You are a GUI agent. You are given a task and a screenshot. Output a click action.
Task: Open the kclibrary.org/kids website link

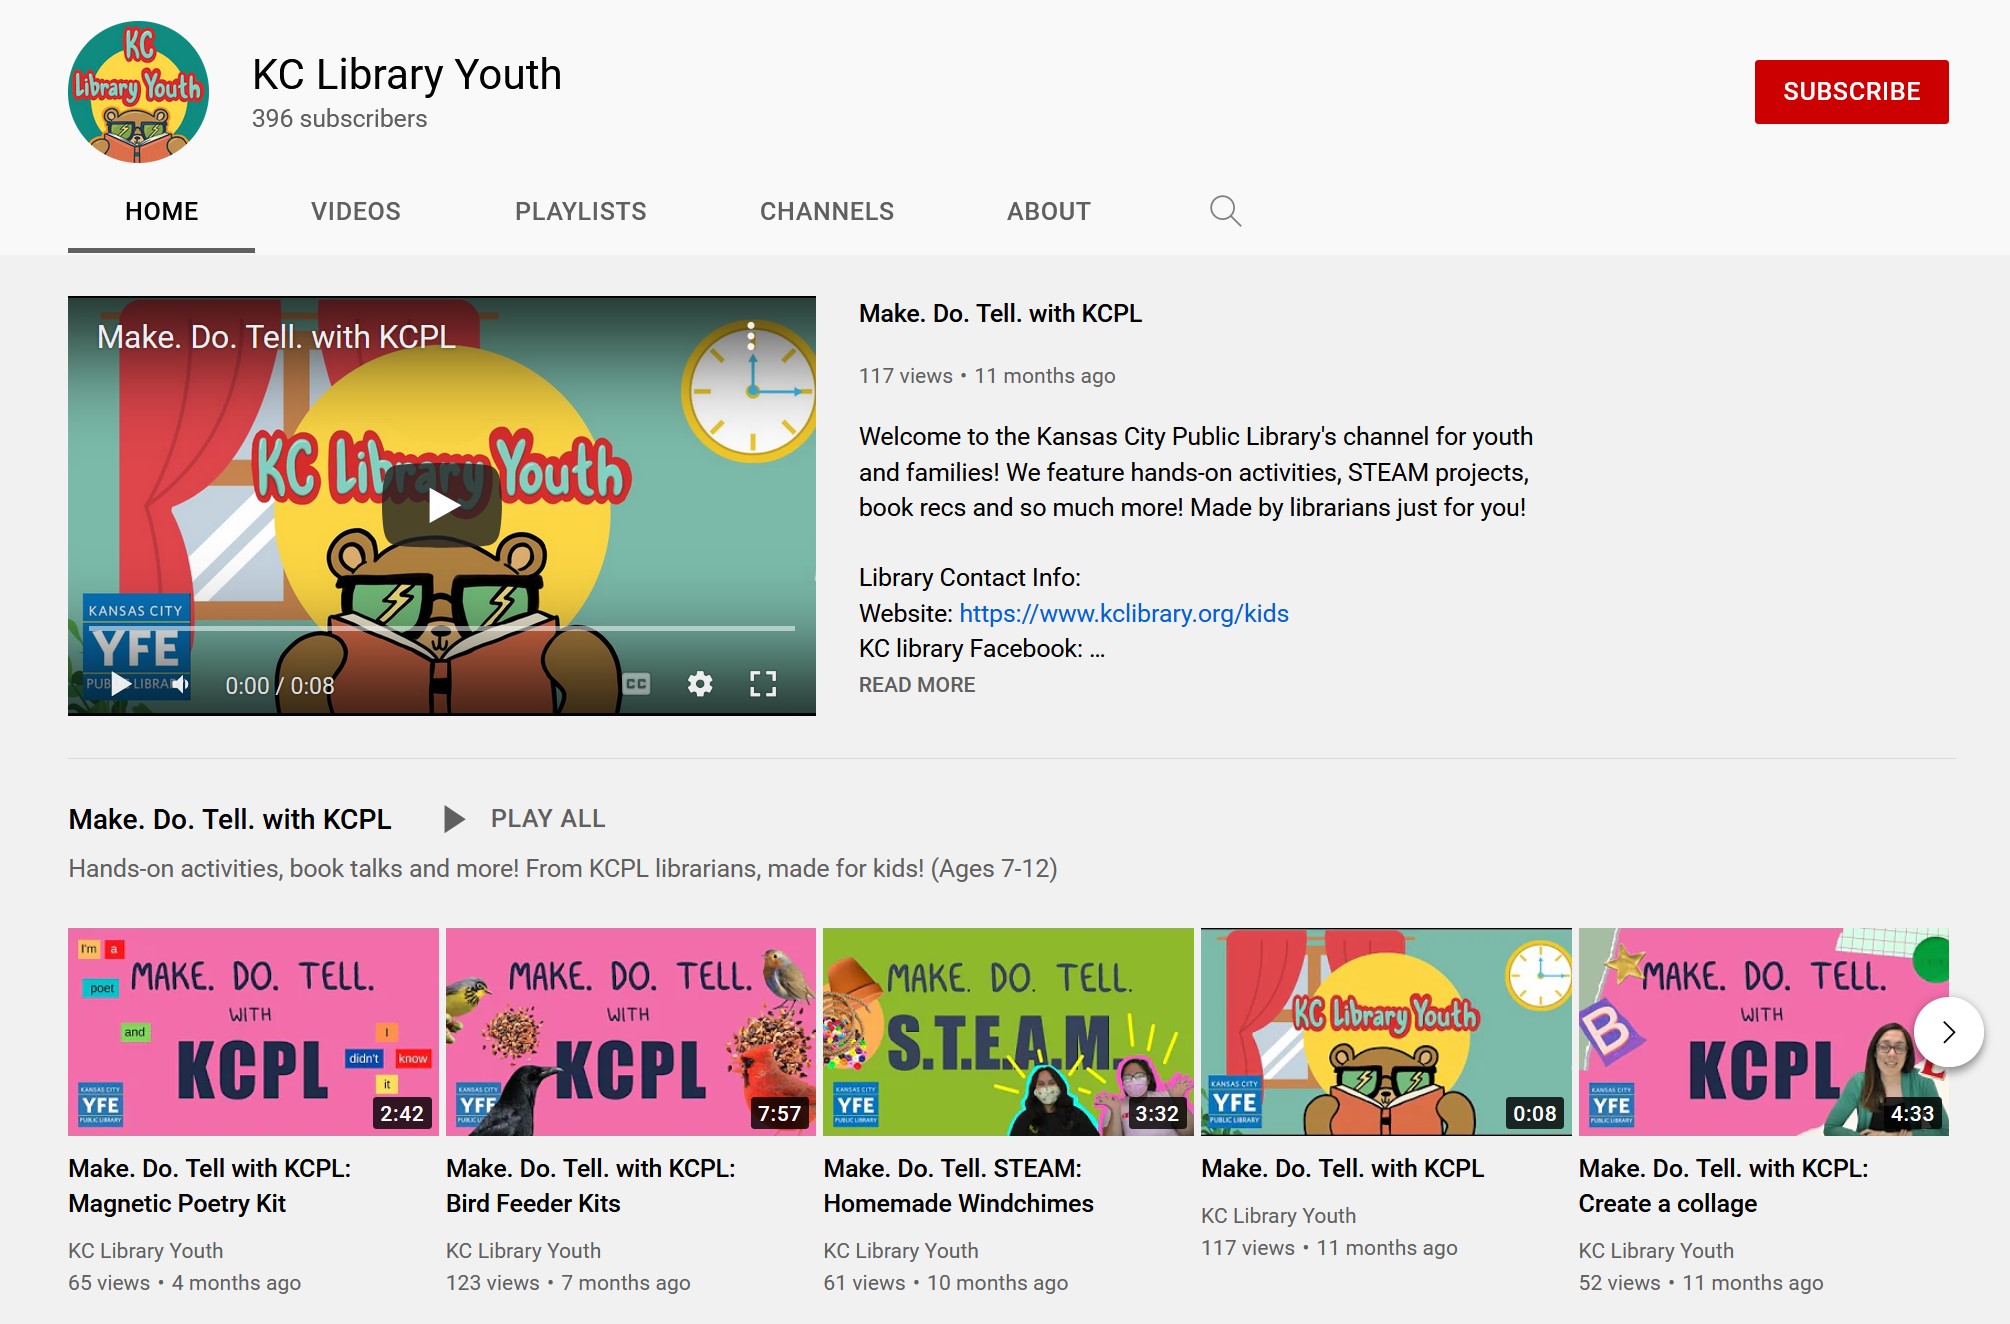[1122, 613]
